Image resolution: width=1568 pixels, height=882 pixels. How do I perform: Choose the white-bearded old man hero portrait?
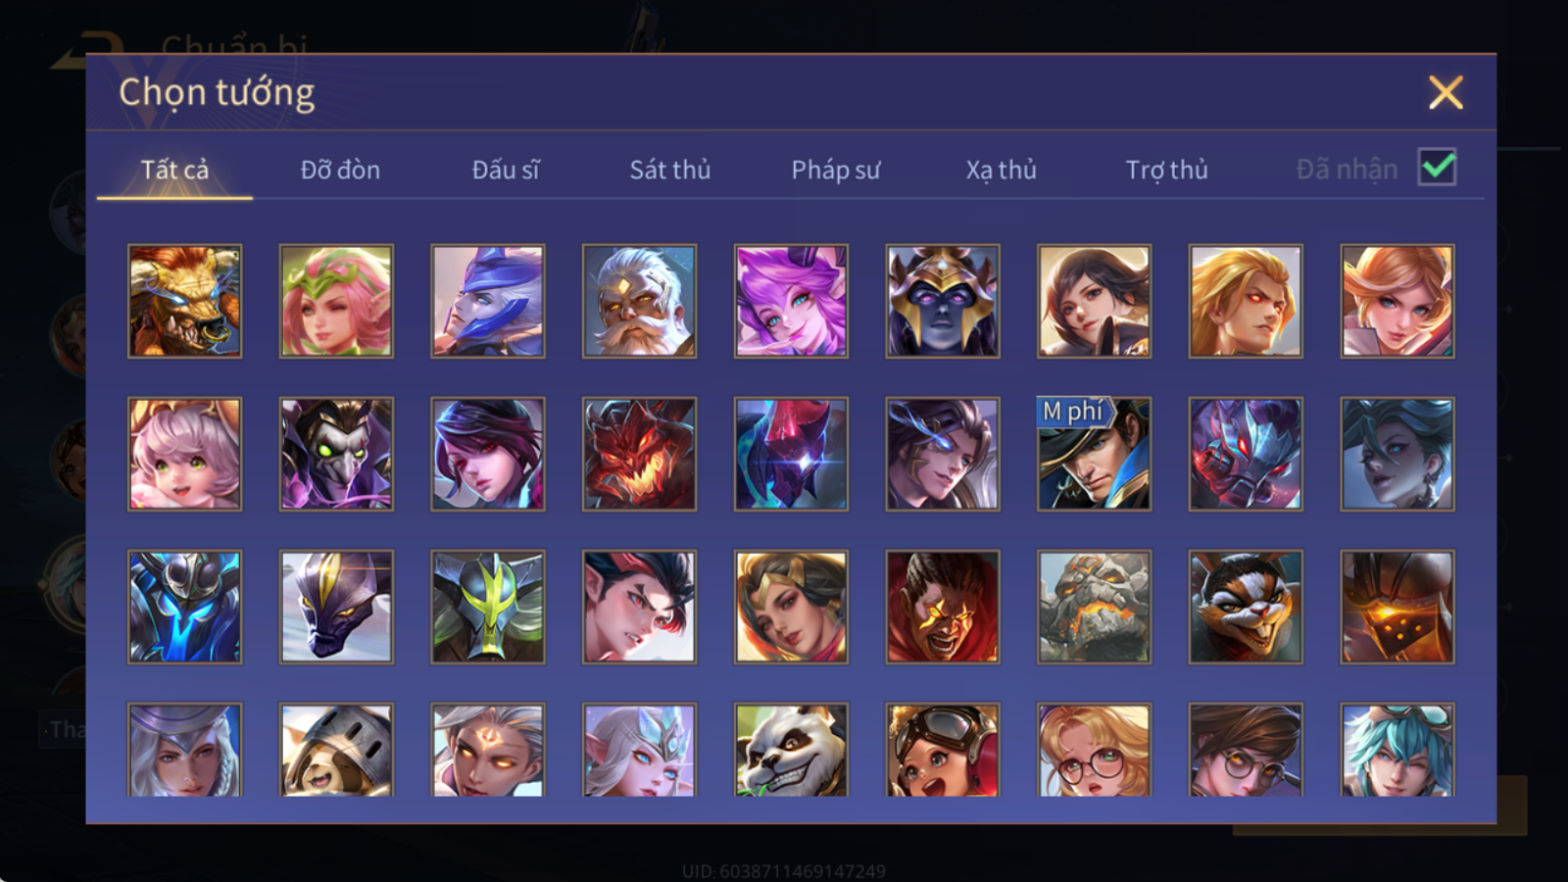tap(640, 301)
